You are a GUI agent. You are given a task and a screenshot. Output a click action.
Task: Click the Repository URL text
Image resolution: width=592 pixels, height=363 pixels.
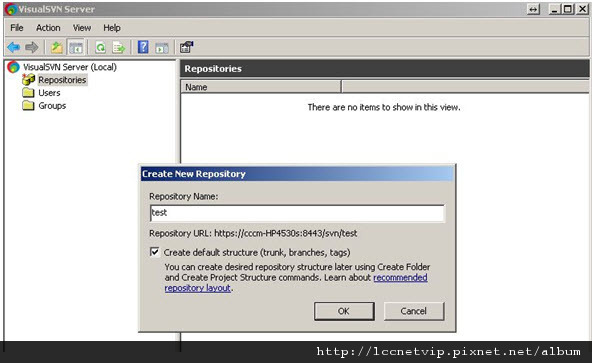click(253, 233)
